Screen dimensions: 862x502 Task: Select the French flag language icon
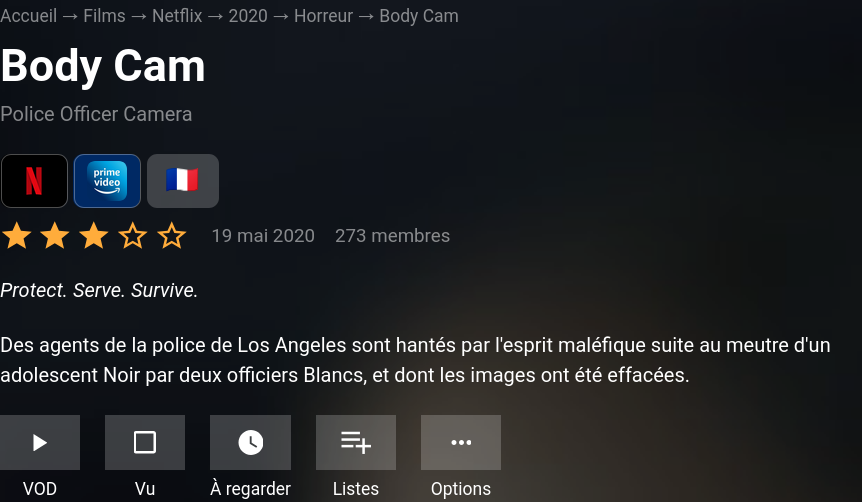[x=183, y=181]
